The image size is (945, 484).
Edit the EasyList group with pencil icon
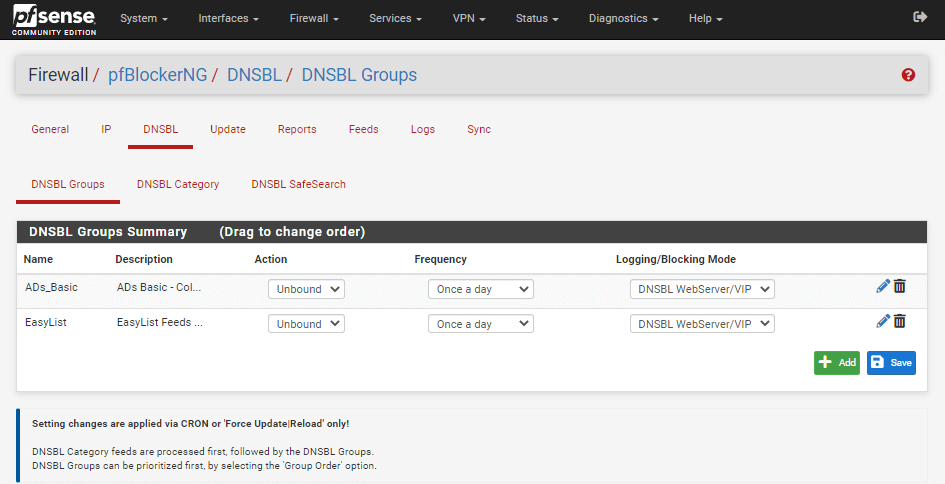click(882, 322)
